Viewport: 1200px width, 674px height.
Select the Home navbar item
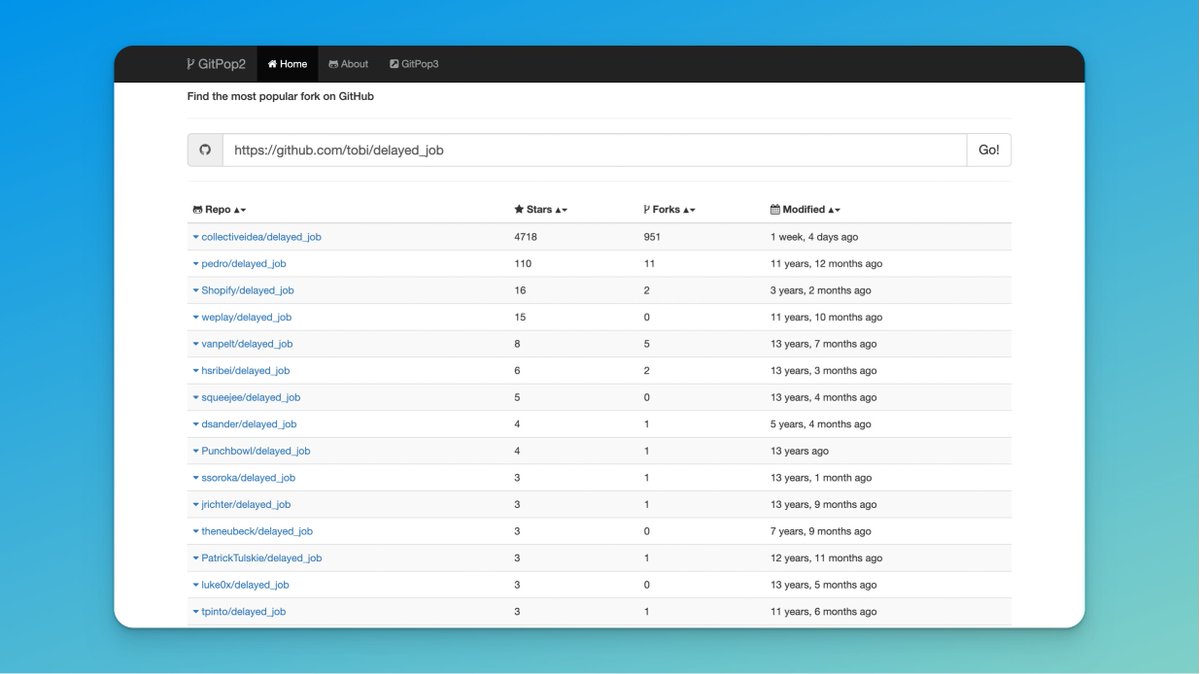[287, 64]
